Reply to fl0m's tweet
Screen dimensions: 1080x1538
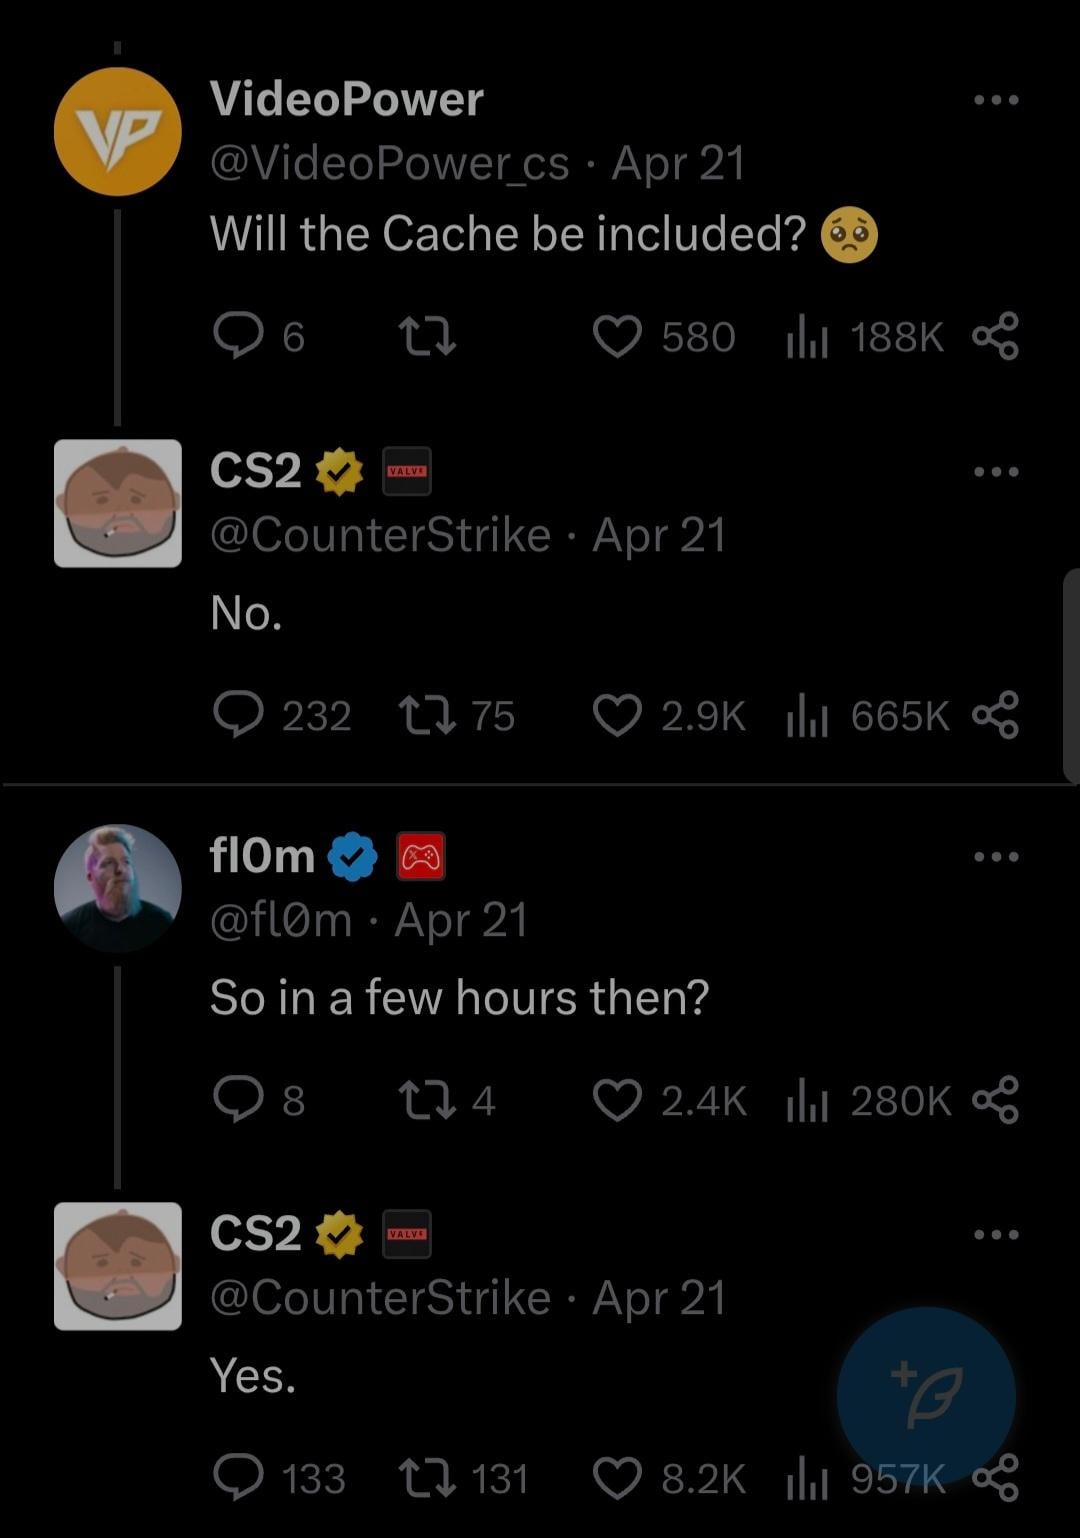238,1100
